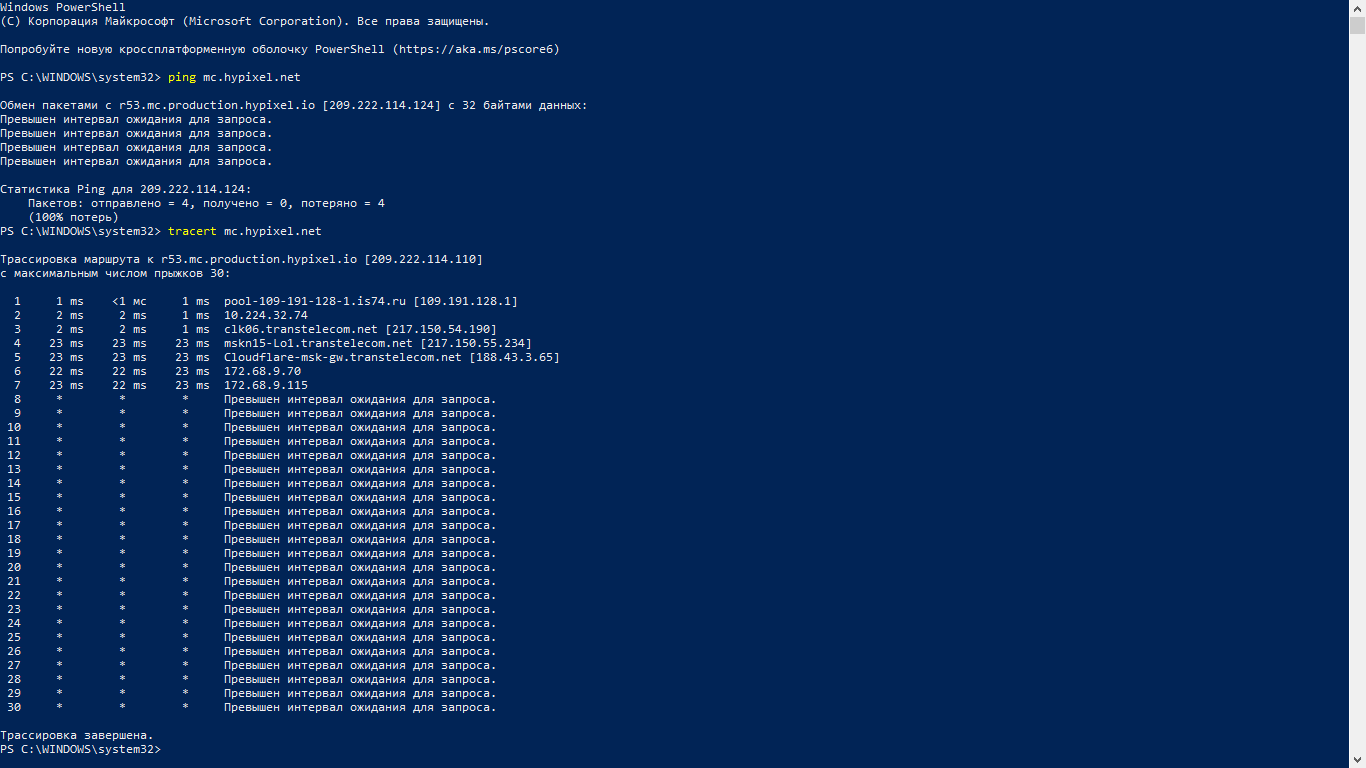This screenshot has height=768, width=1366.
Task: Click hop 2 address 10.224.32.74
Action: click(x=266, y=315)
